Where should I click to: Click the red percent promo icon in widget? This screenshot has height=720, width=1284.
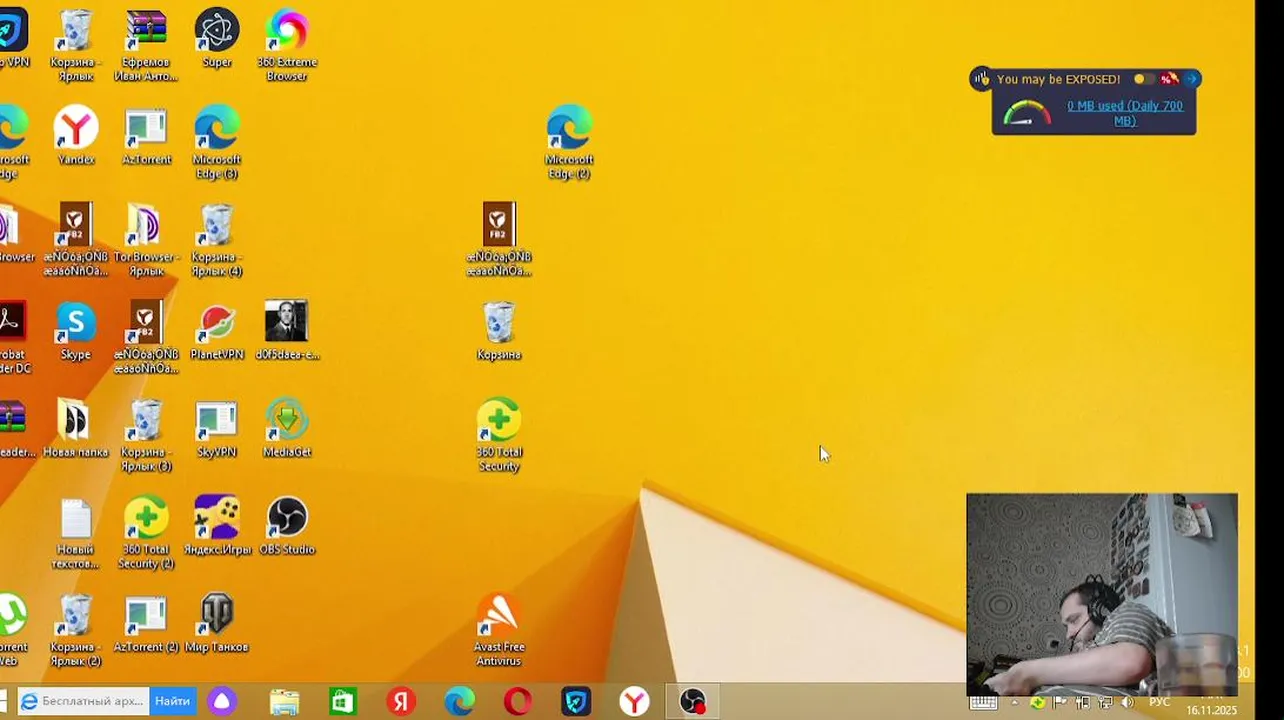click(x=1169, y=79)
